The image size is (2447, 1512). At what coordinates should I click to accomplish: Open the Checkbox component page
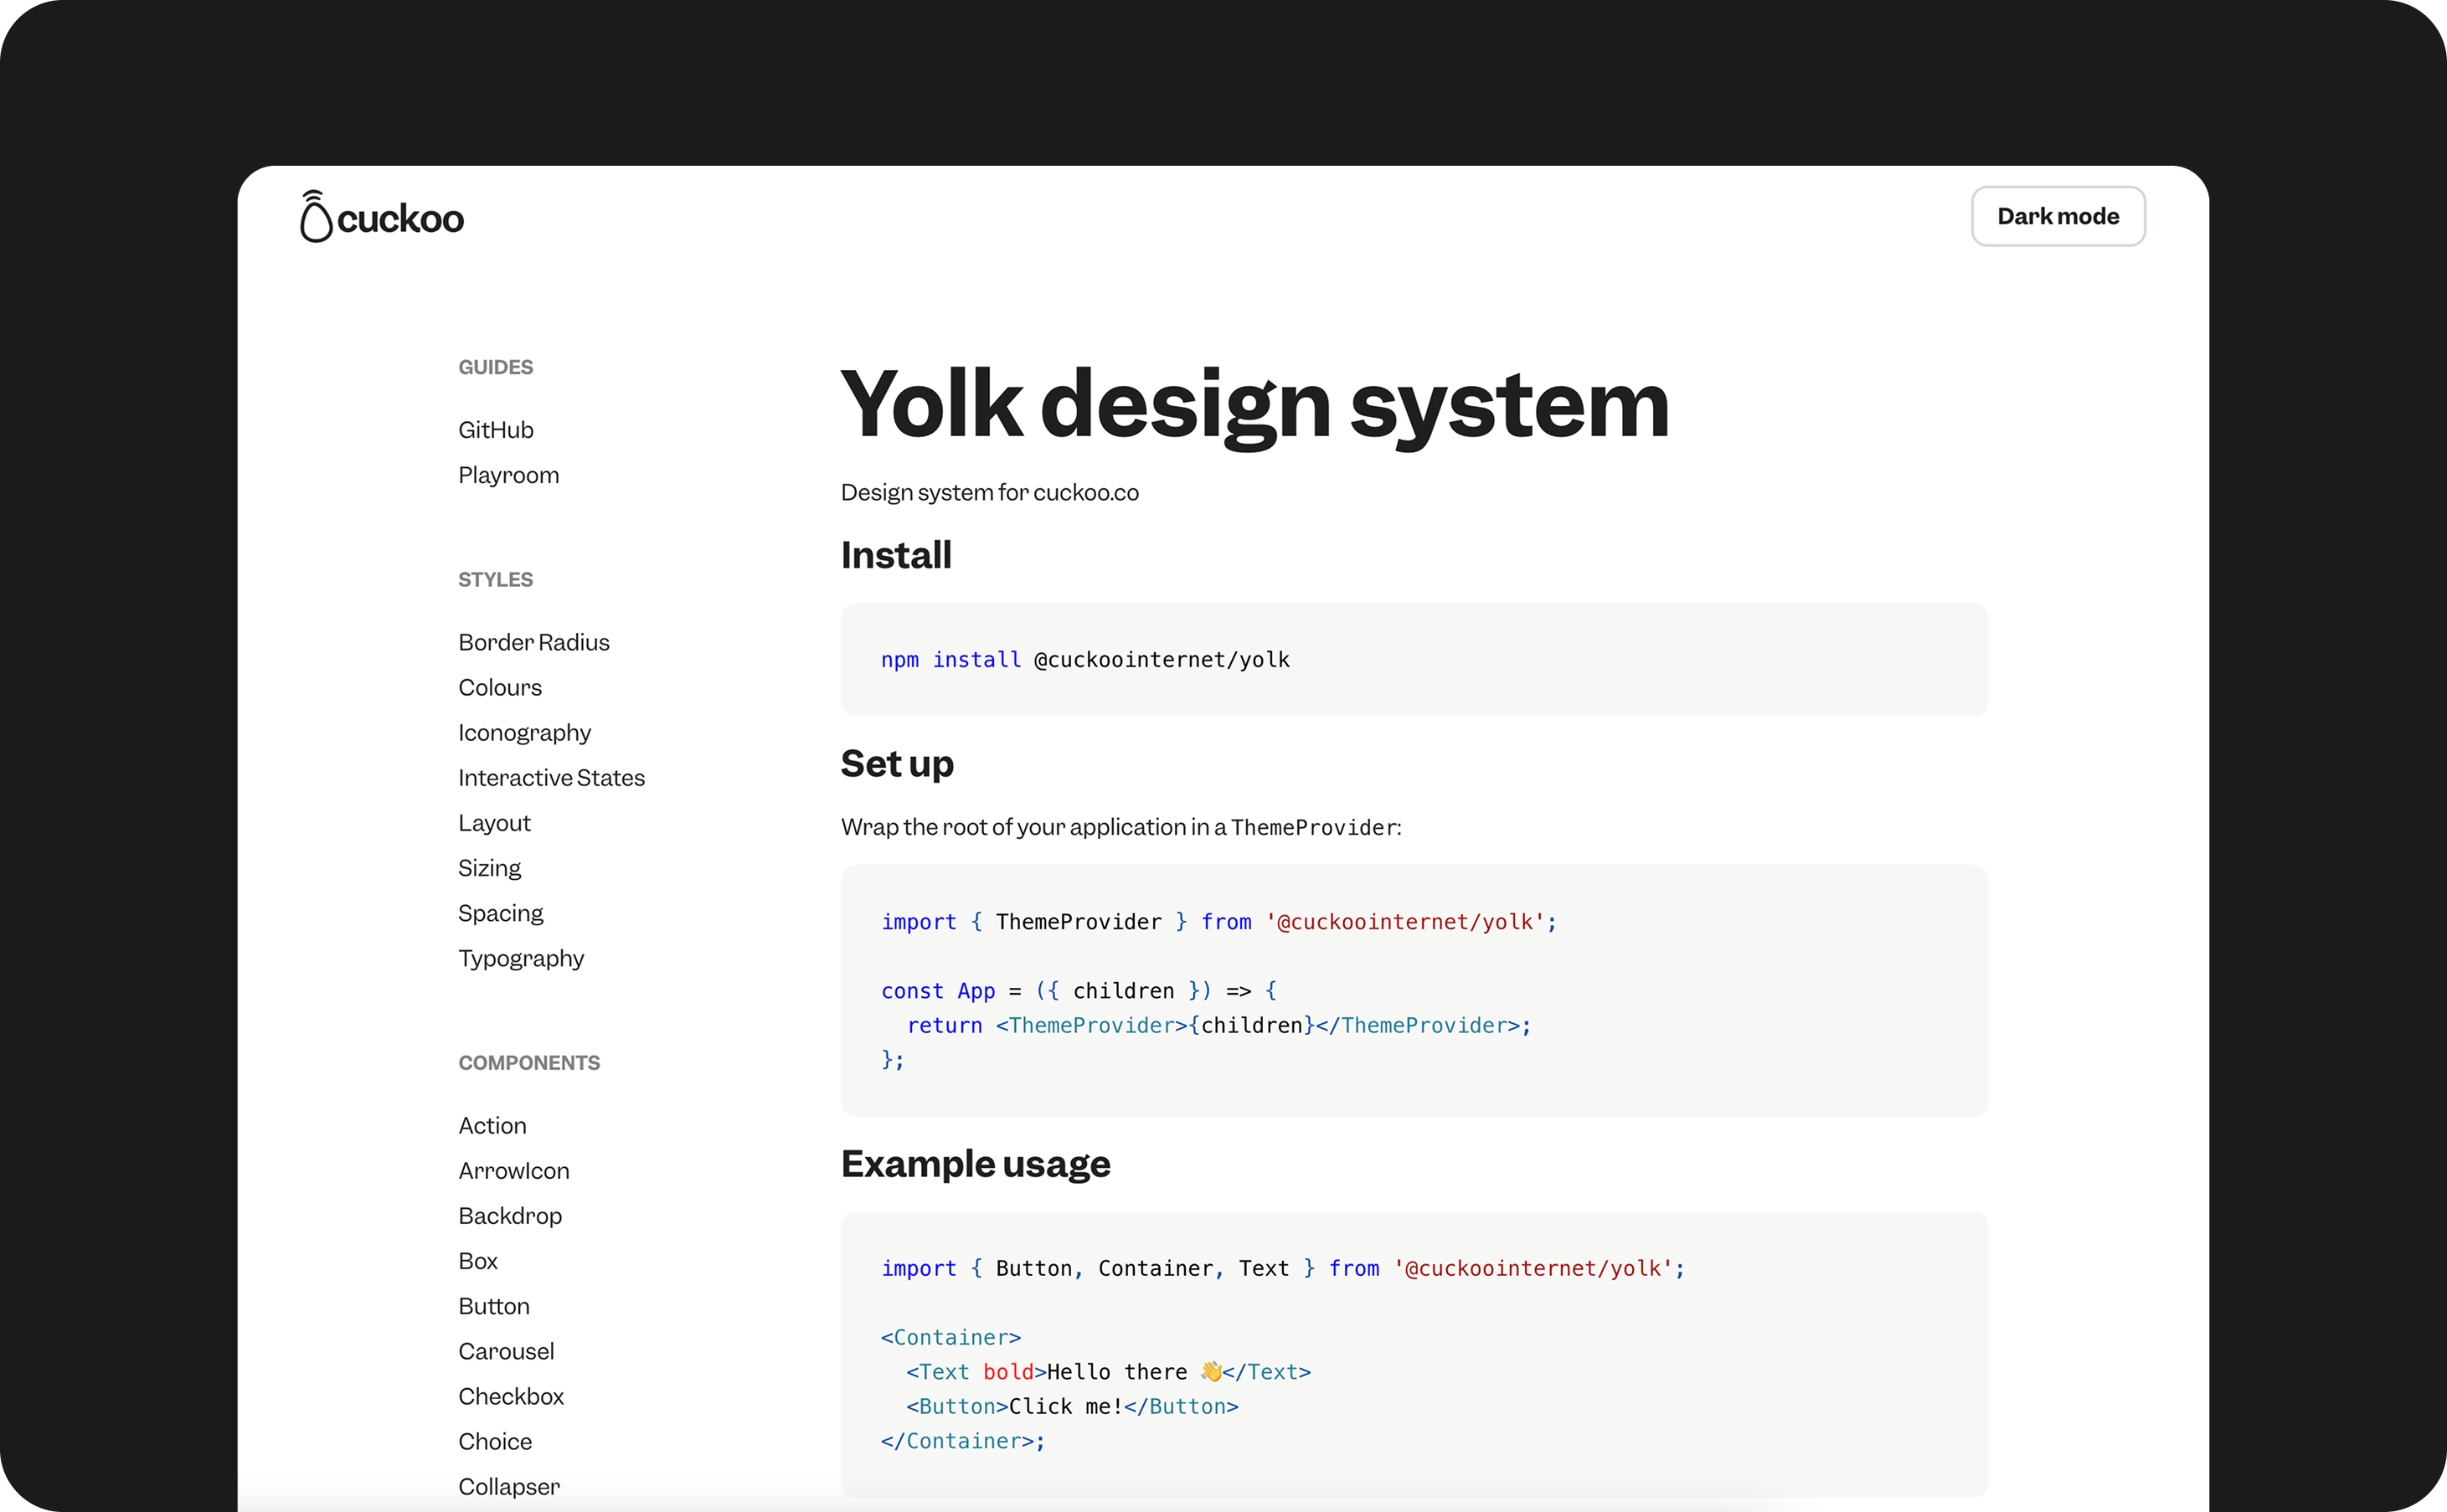tap(511, 1396)
